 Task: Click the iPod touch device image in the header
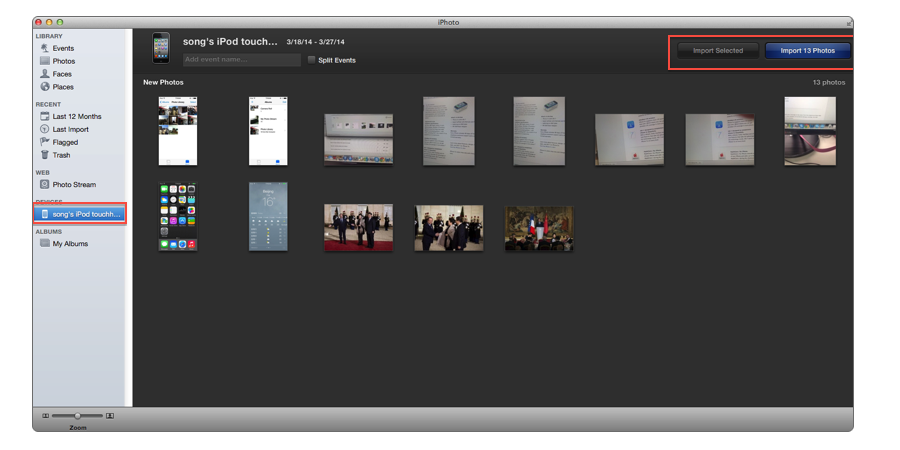pyautogui.click(x=161, y=48)
